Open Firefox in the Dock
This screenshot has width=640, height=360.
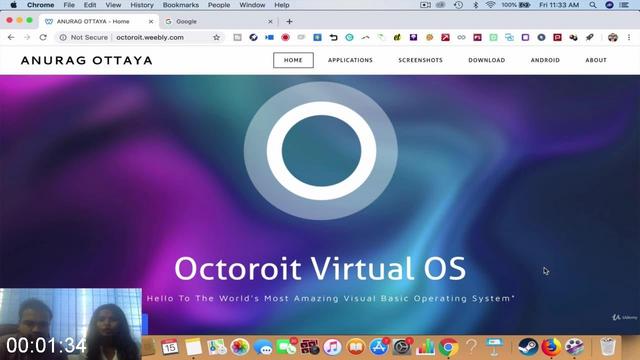(x=551, y=347)
